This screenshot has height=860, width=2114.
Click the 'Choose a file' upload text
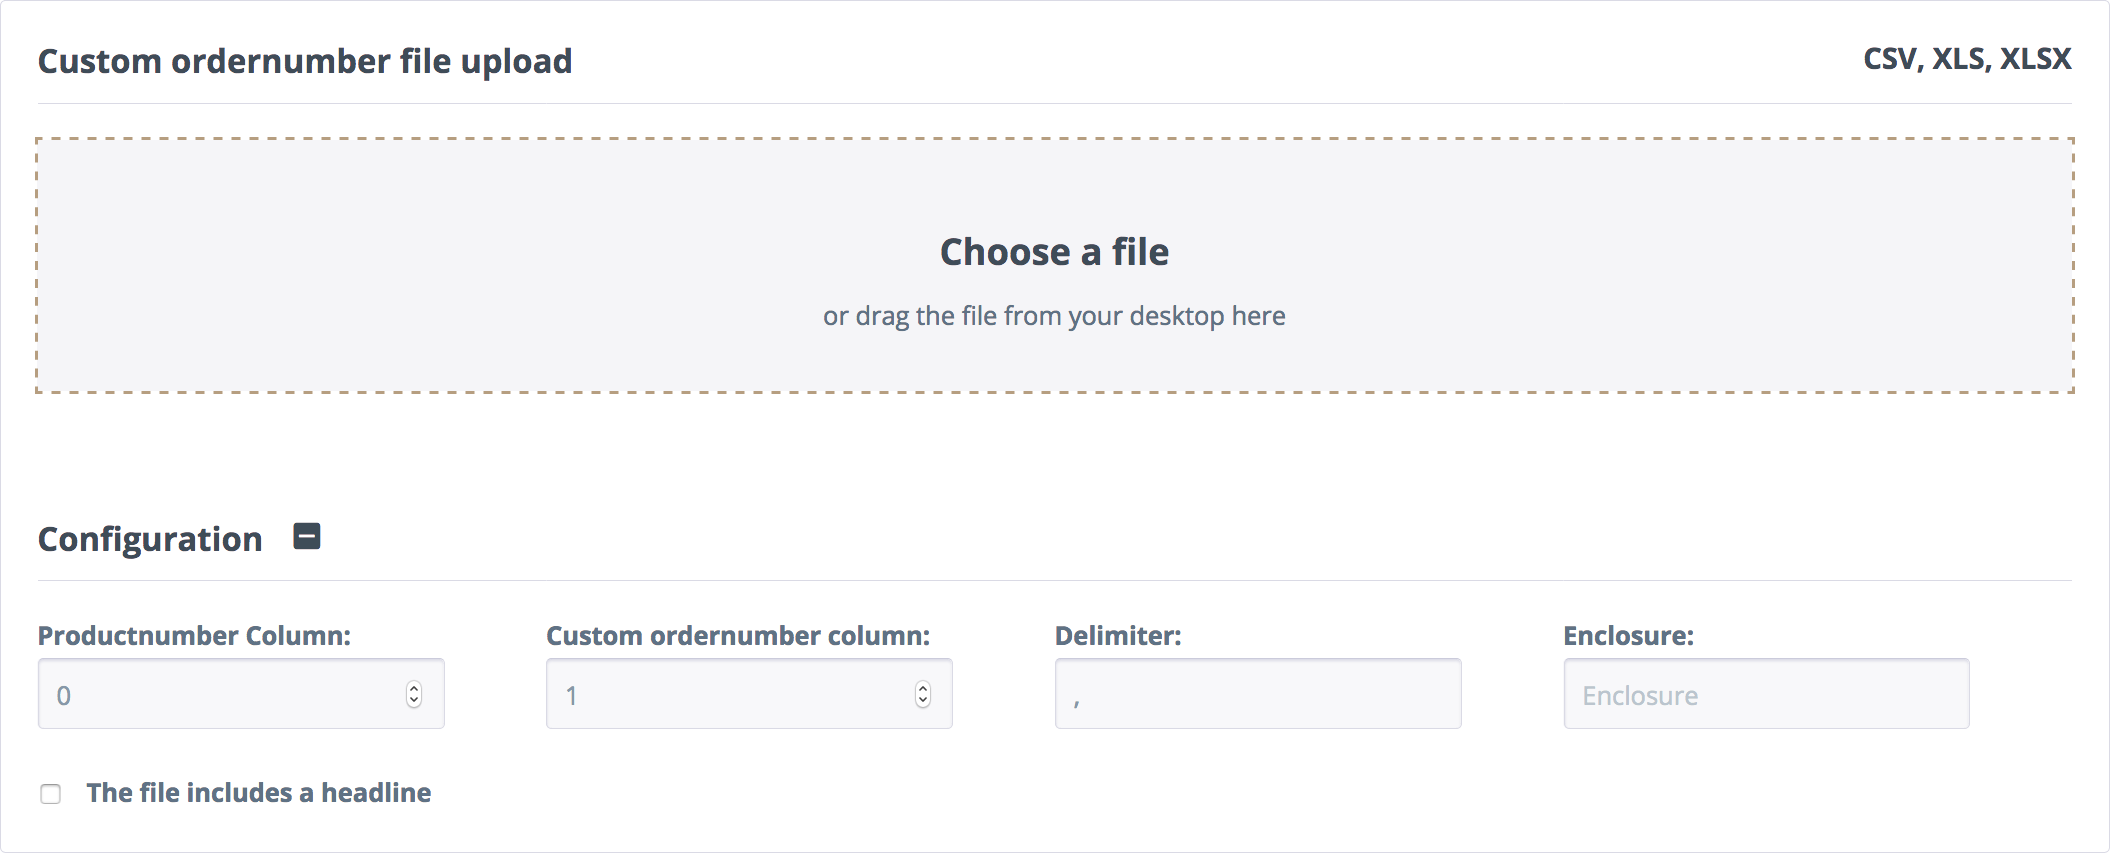(x=1054, y=252)
